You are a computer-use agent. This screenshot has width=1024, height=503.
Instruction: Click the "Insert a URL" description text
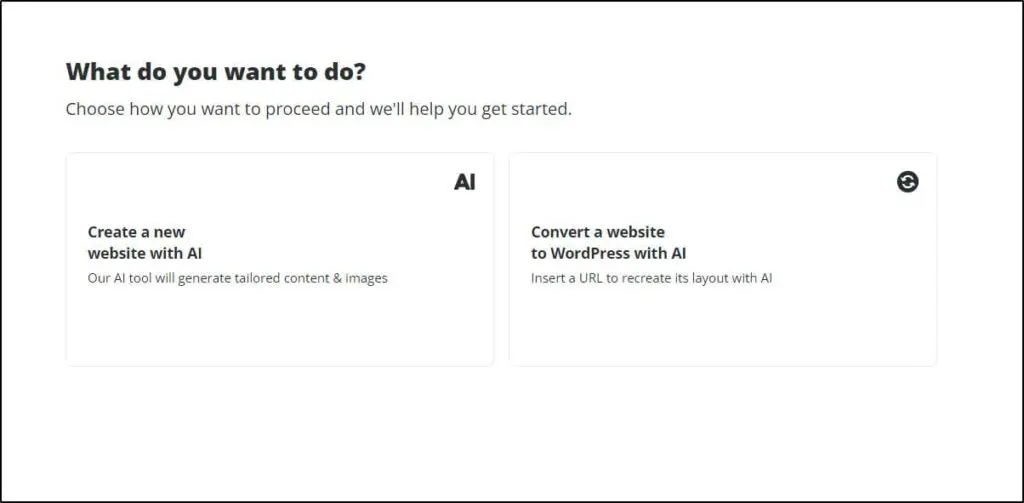click(651, 278)
